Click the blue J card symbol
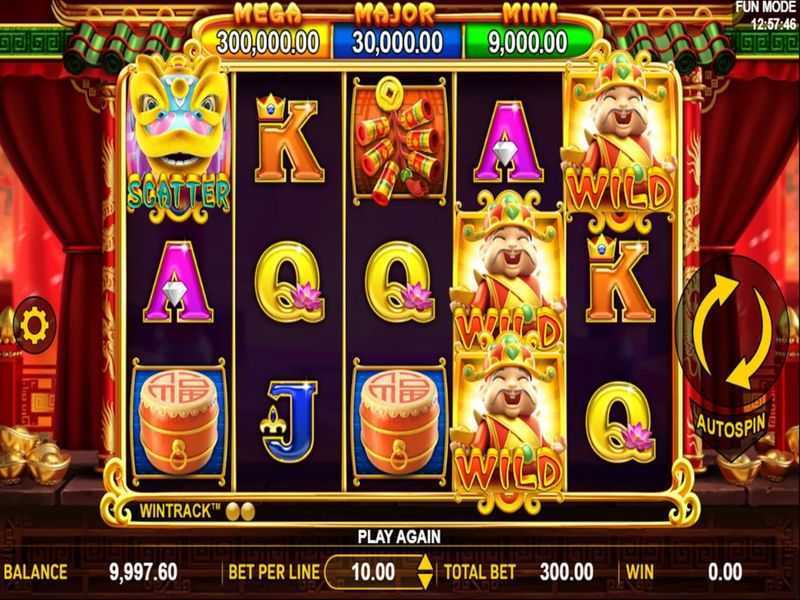The width and height of the screenshot is (800, 600). coord(288,421)
